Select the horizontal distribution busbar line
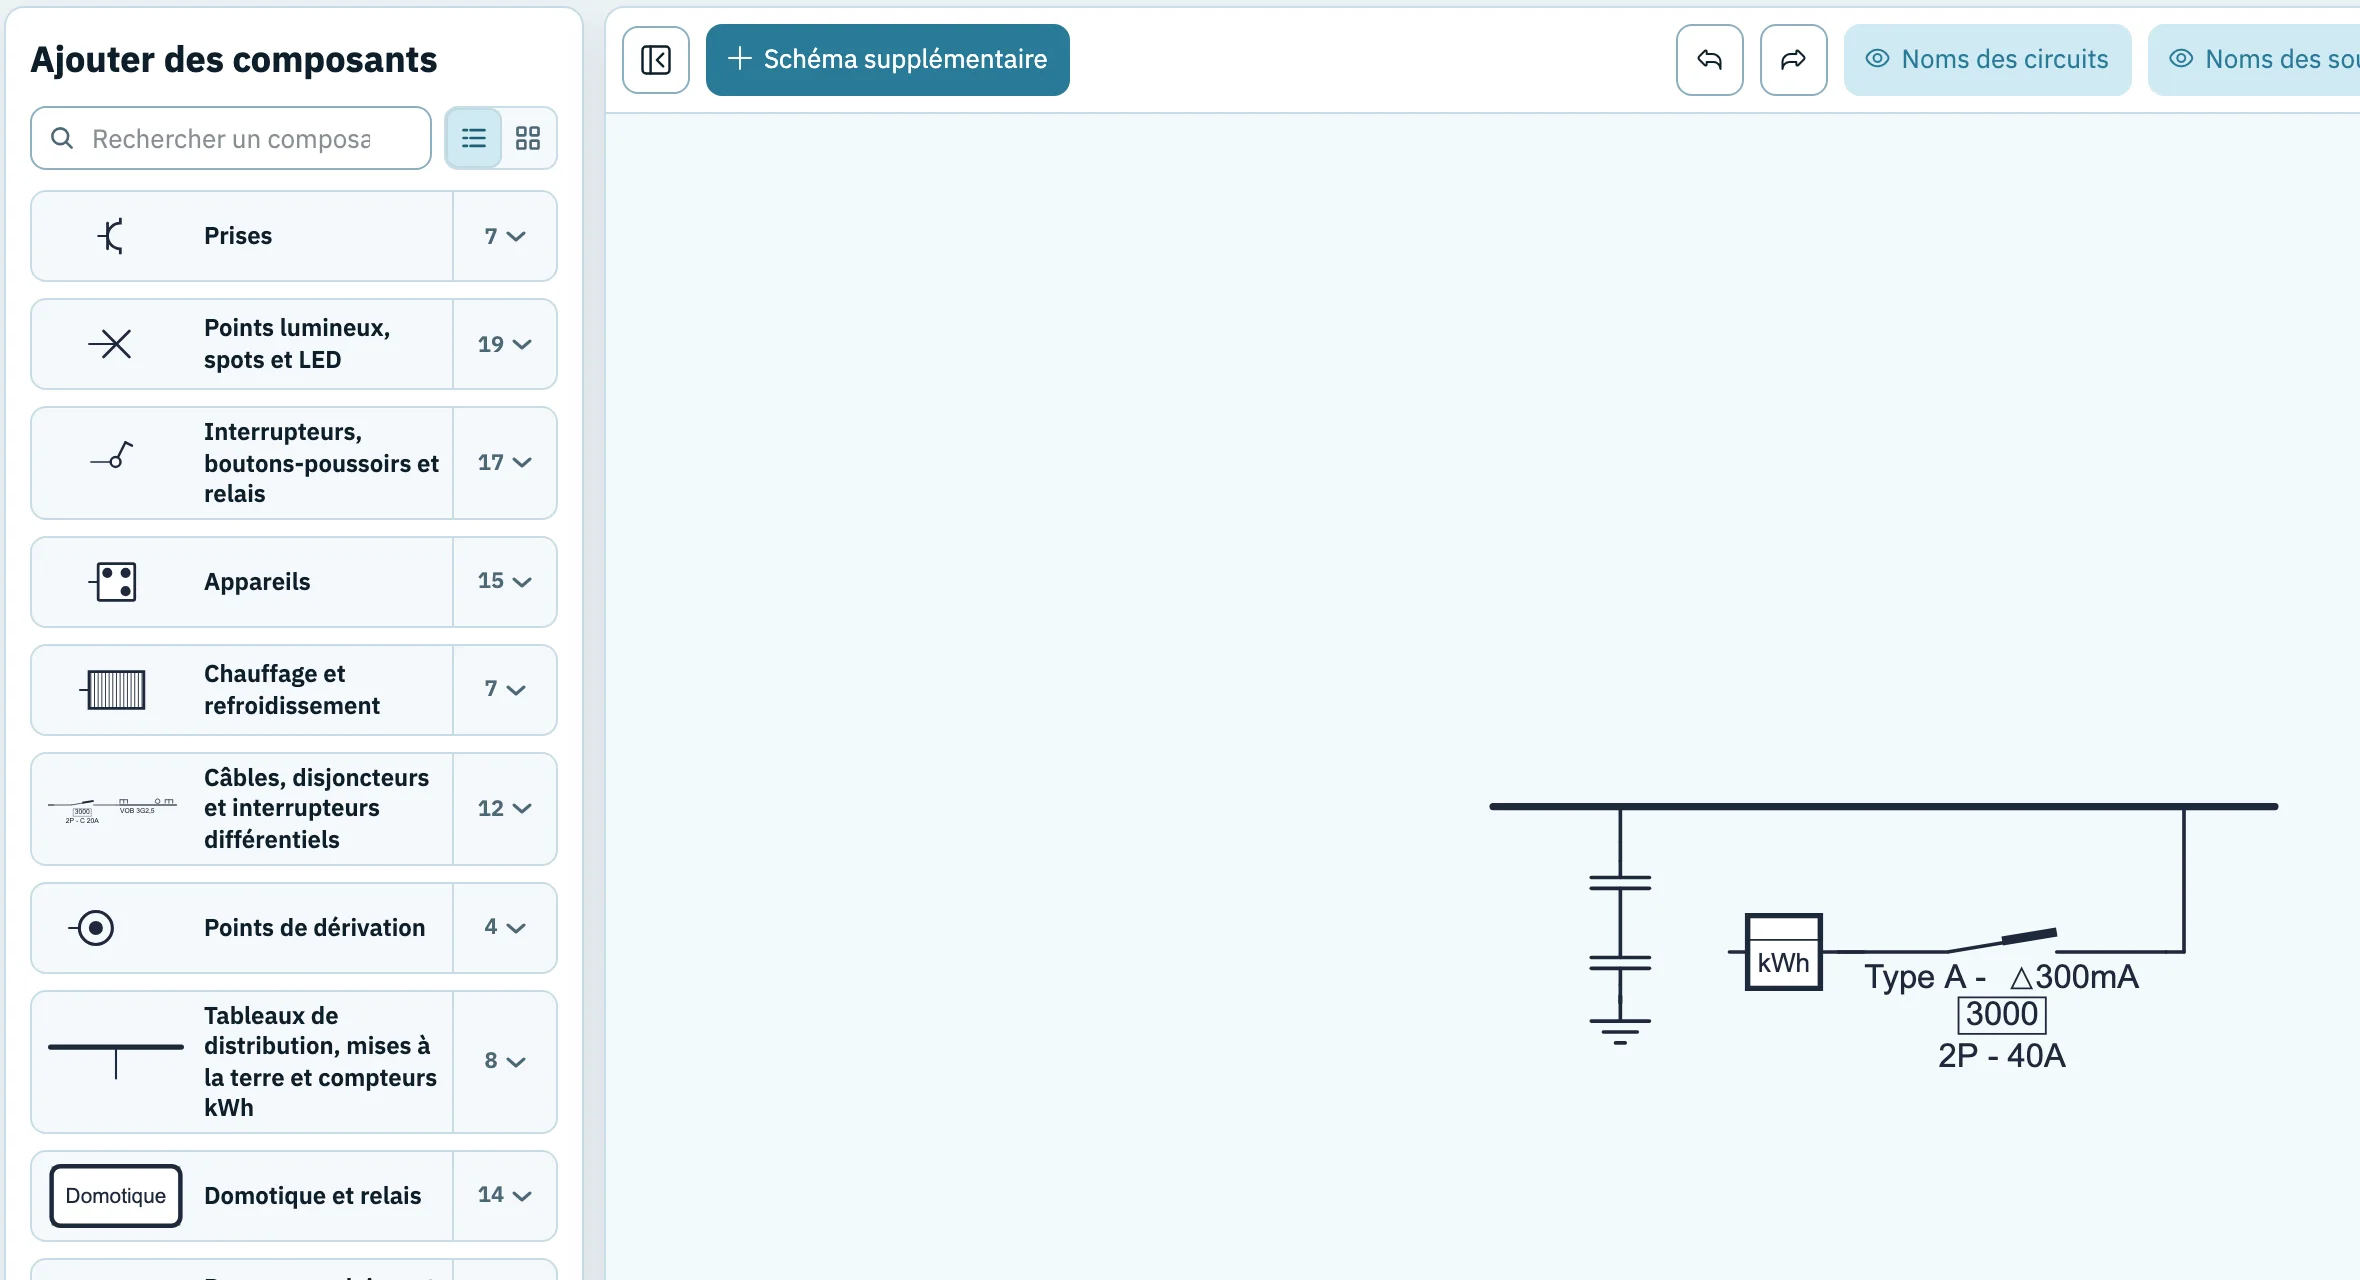The image size is (2360, 1280). pyautogui.click(x=1884, y=806)
